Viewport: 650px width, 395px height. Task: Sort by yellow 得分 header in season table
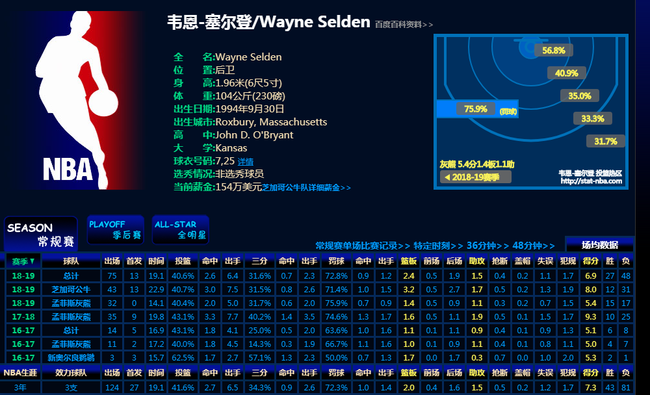click(591, 261)
